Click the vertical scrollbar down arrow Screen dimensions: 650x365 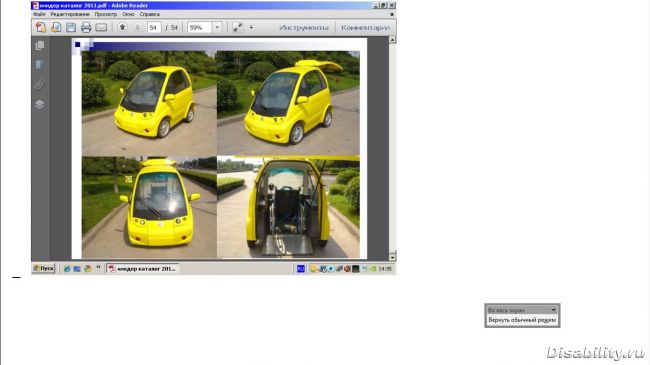click(392, 257)
